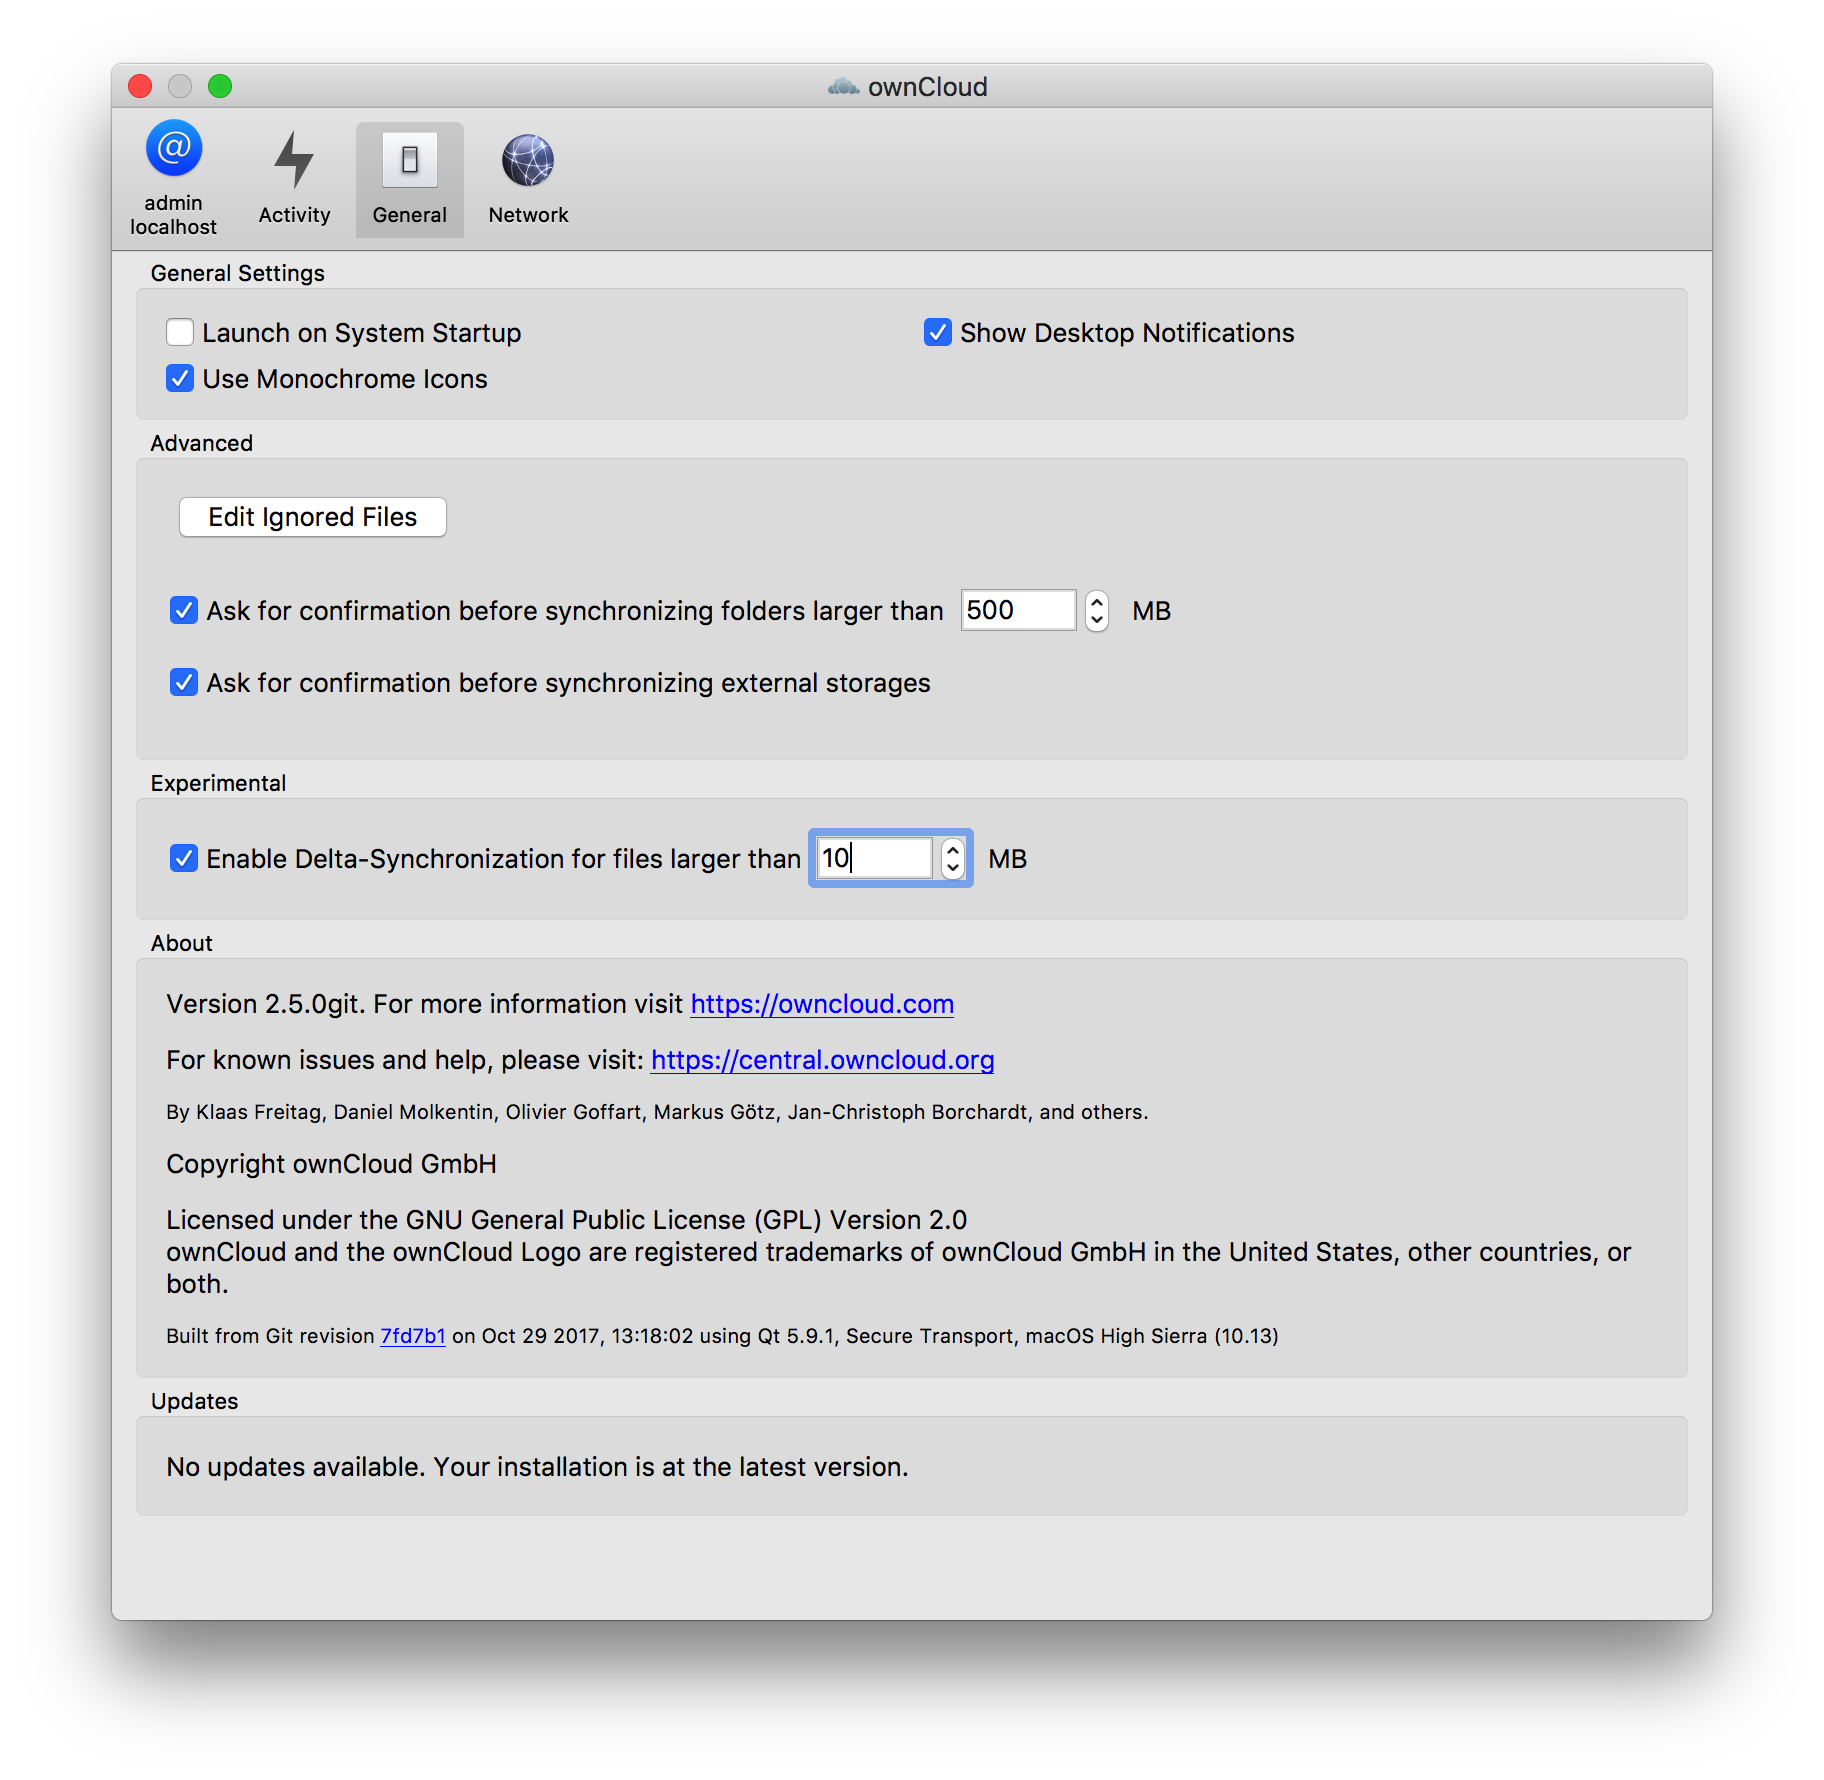Click the 'No updates available' status text
This screenshot has width=1824, height=1780.
(x=537, y=1467)
